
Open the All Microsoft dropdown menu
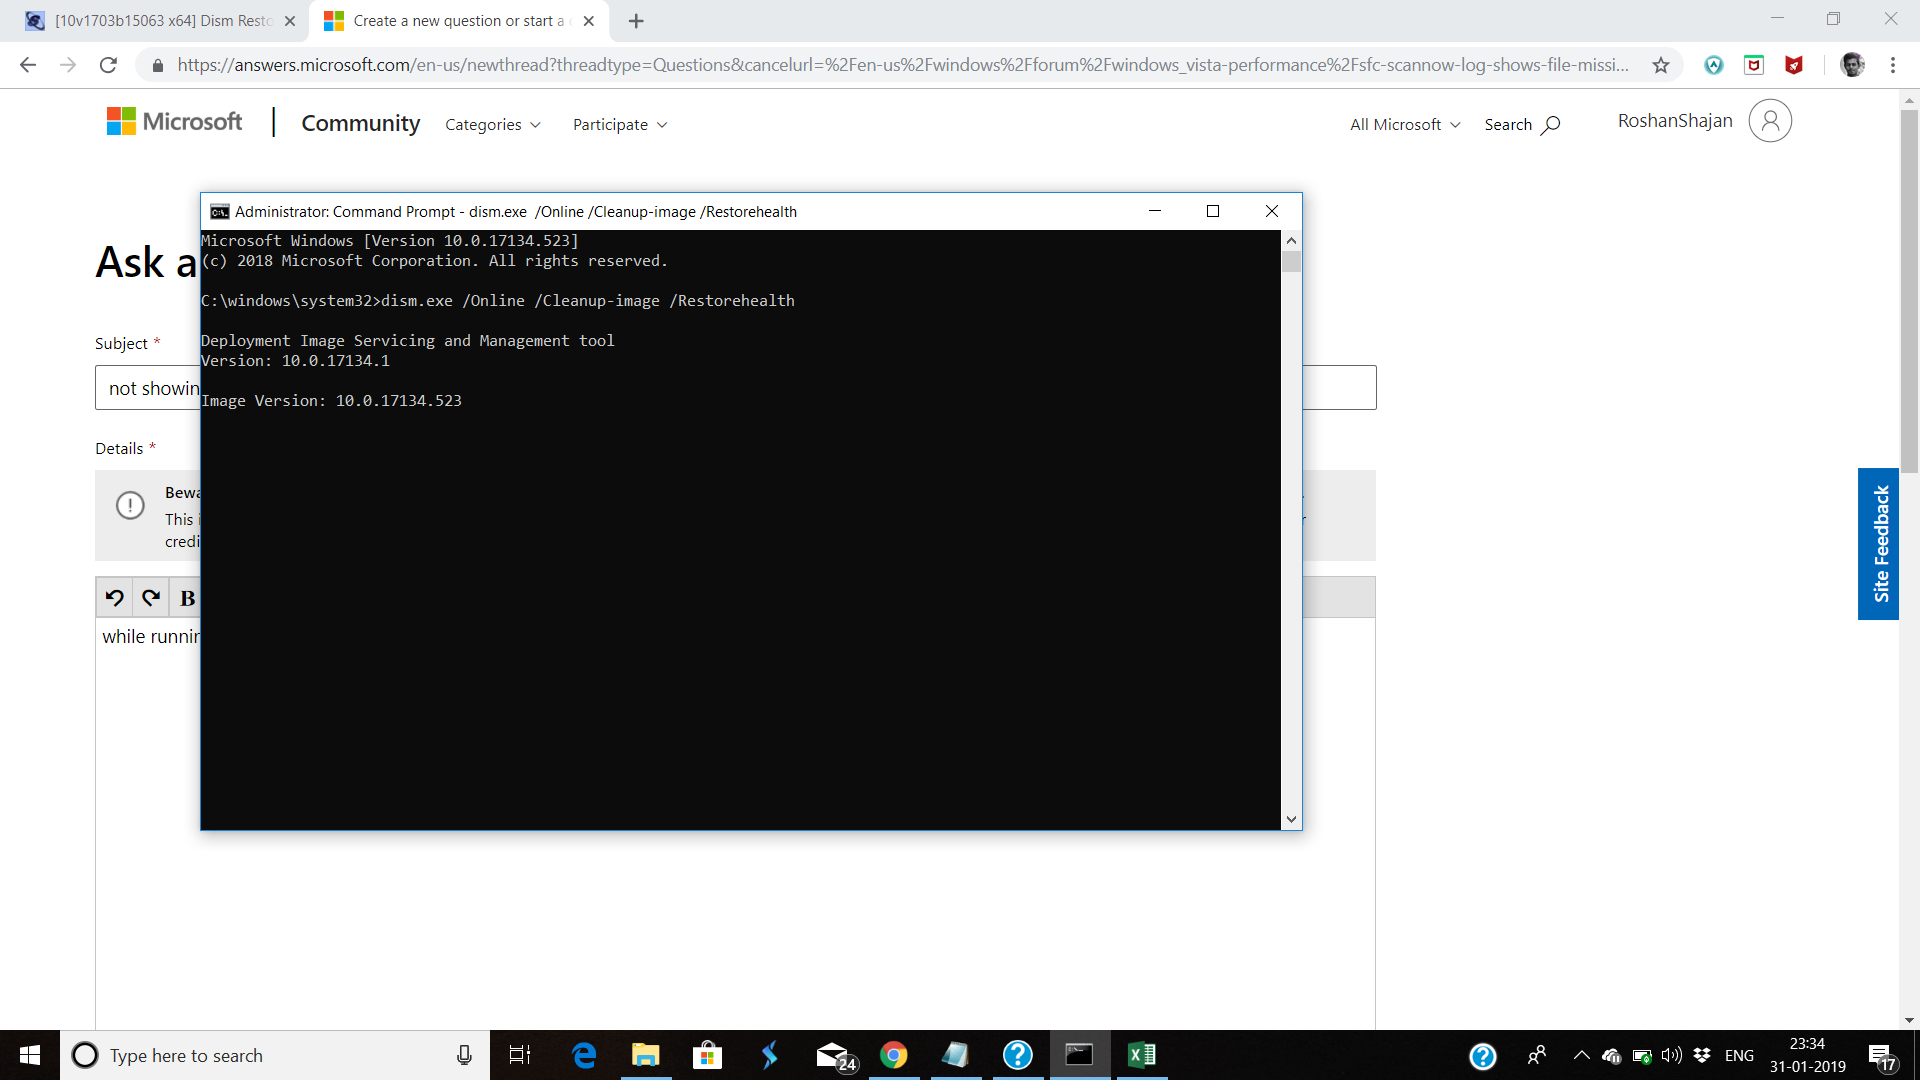point(1404,124)
